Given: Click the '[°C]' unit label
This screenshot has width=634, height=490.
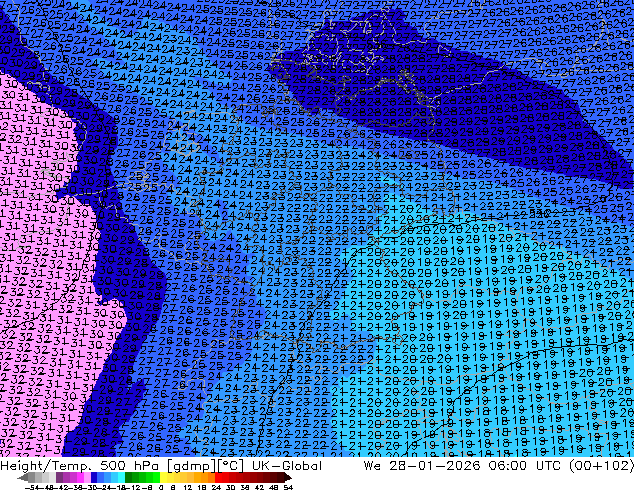Looking at the screenshot, I should coord(231,466).
